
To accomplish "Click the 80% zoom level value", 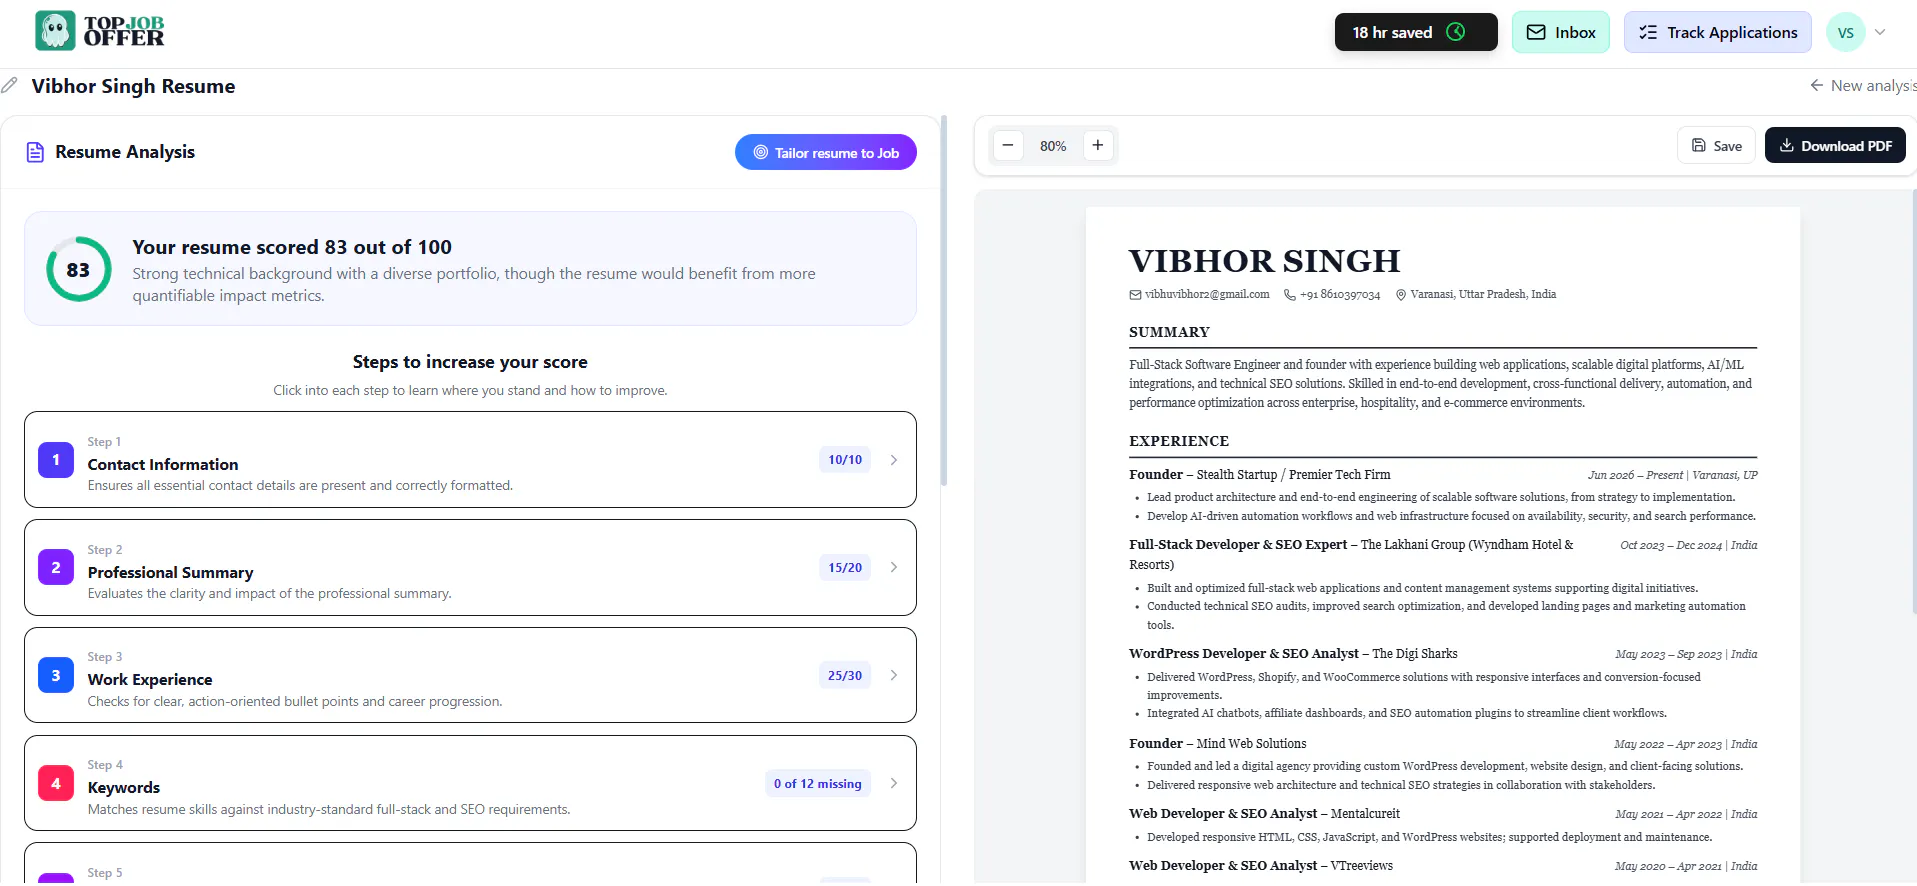I will 1053,146.
